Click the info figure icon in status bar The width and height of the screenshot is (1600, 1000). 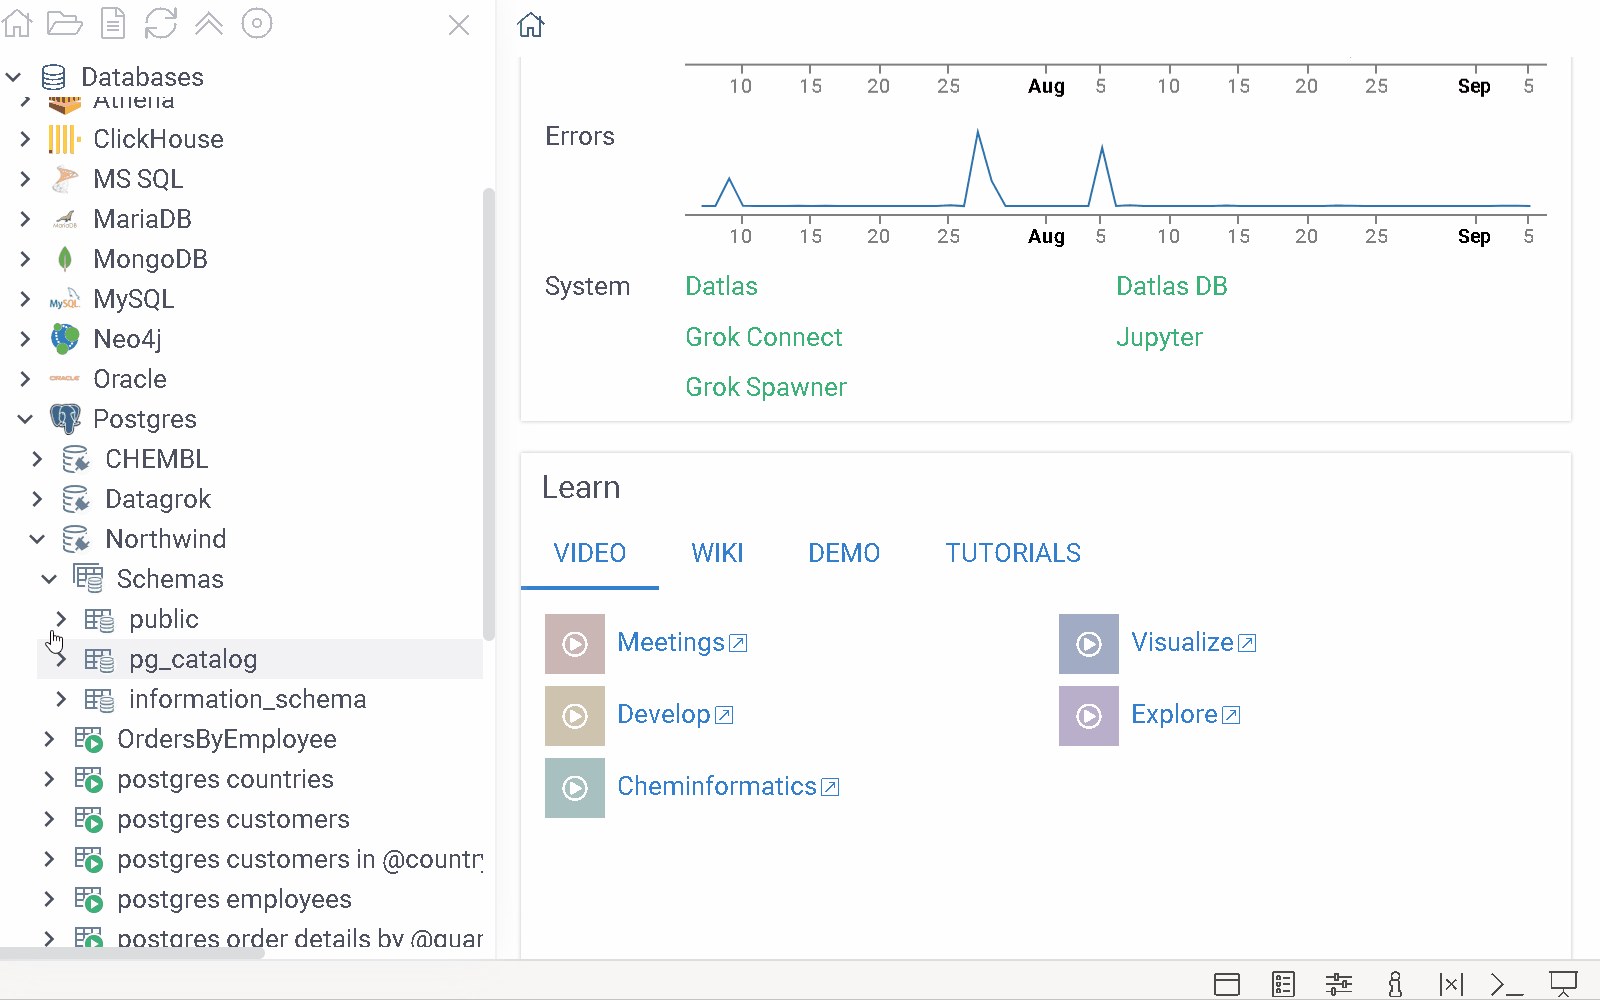(1395, 984)
